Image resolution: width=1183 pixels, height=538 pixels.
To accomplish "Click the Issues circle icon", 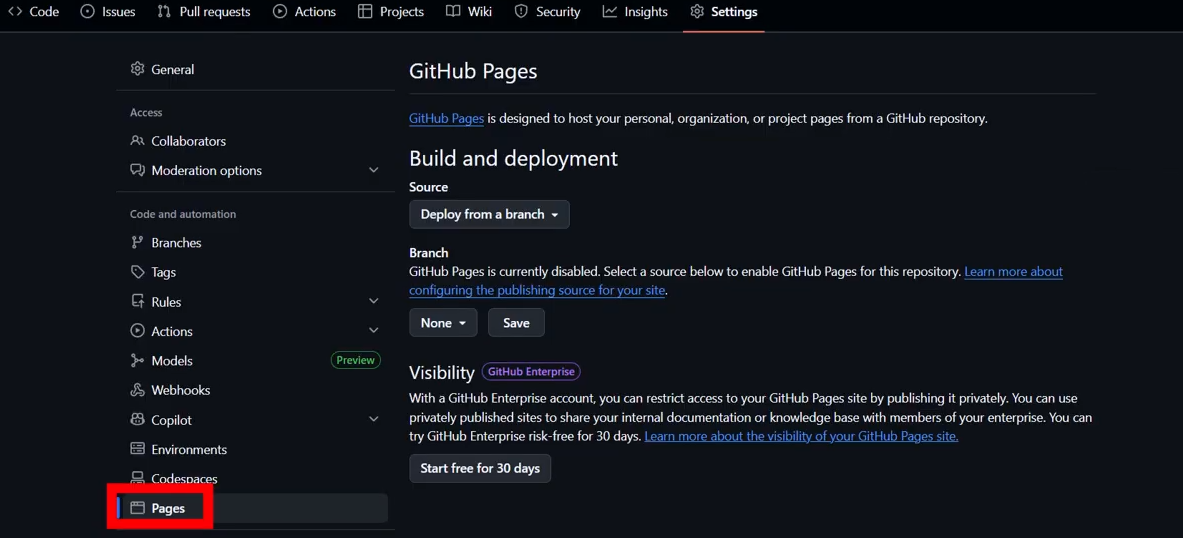I will pos(88,12).
